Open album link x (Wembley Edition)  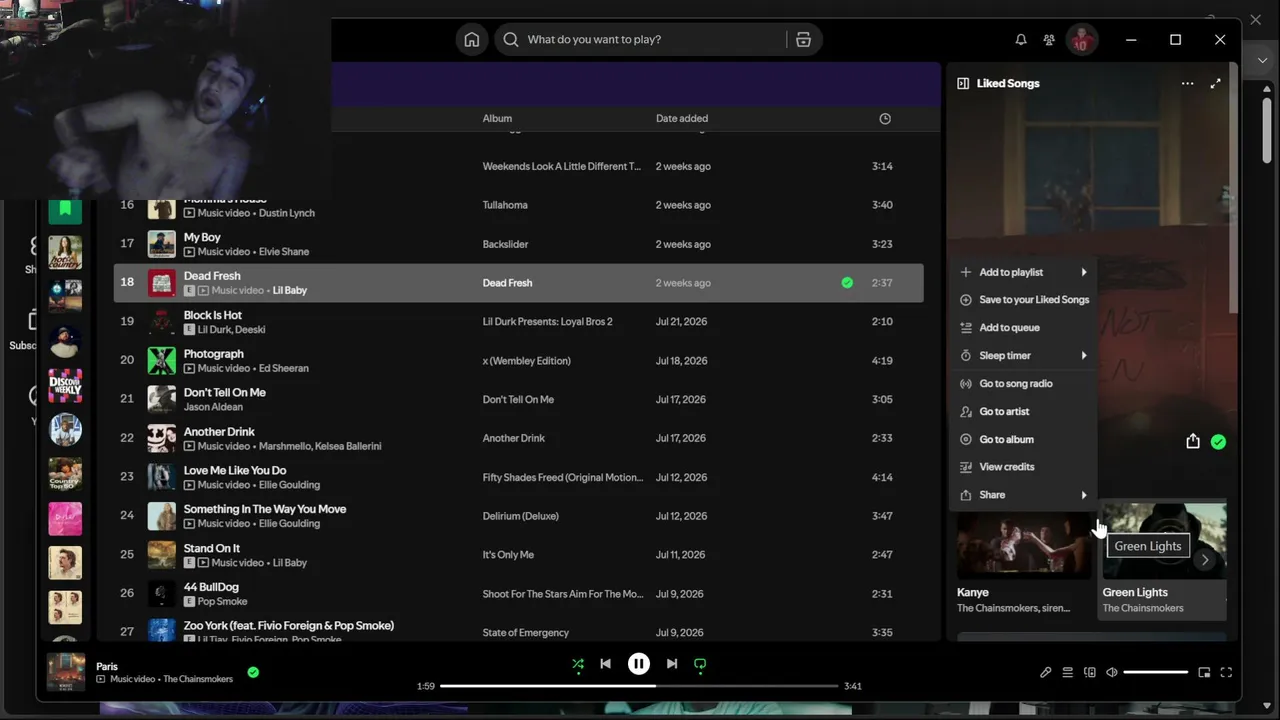527,361
